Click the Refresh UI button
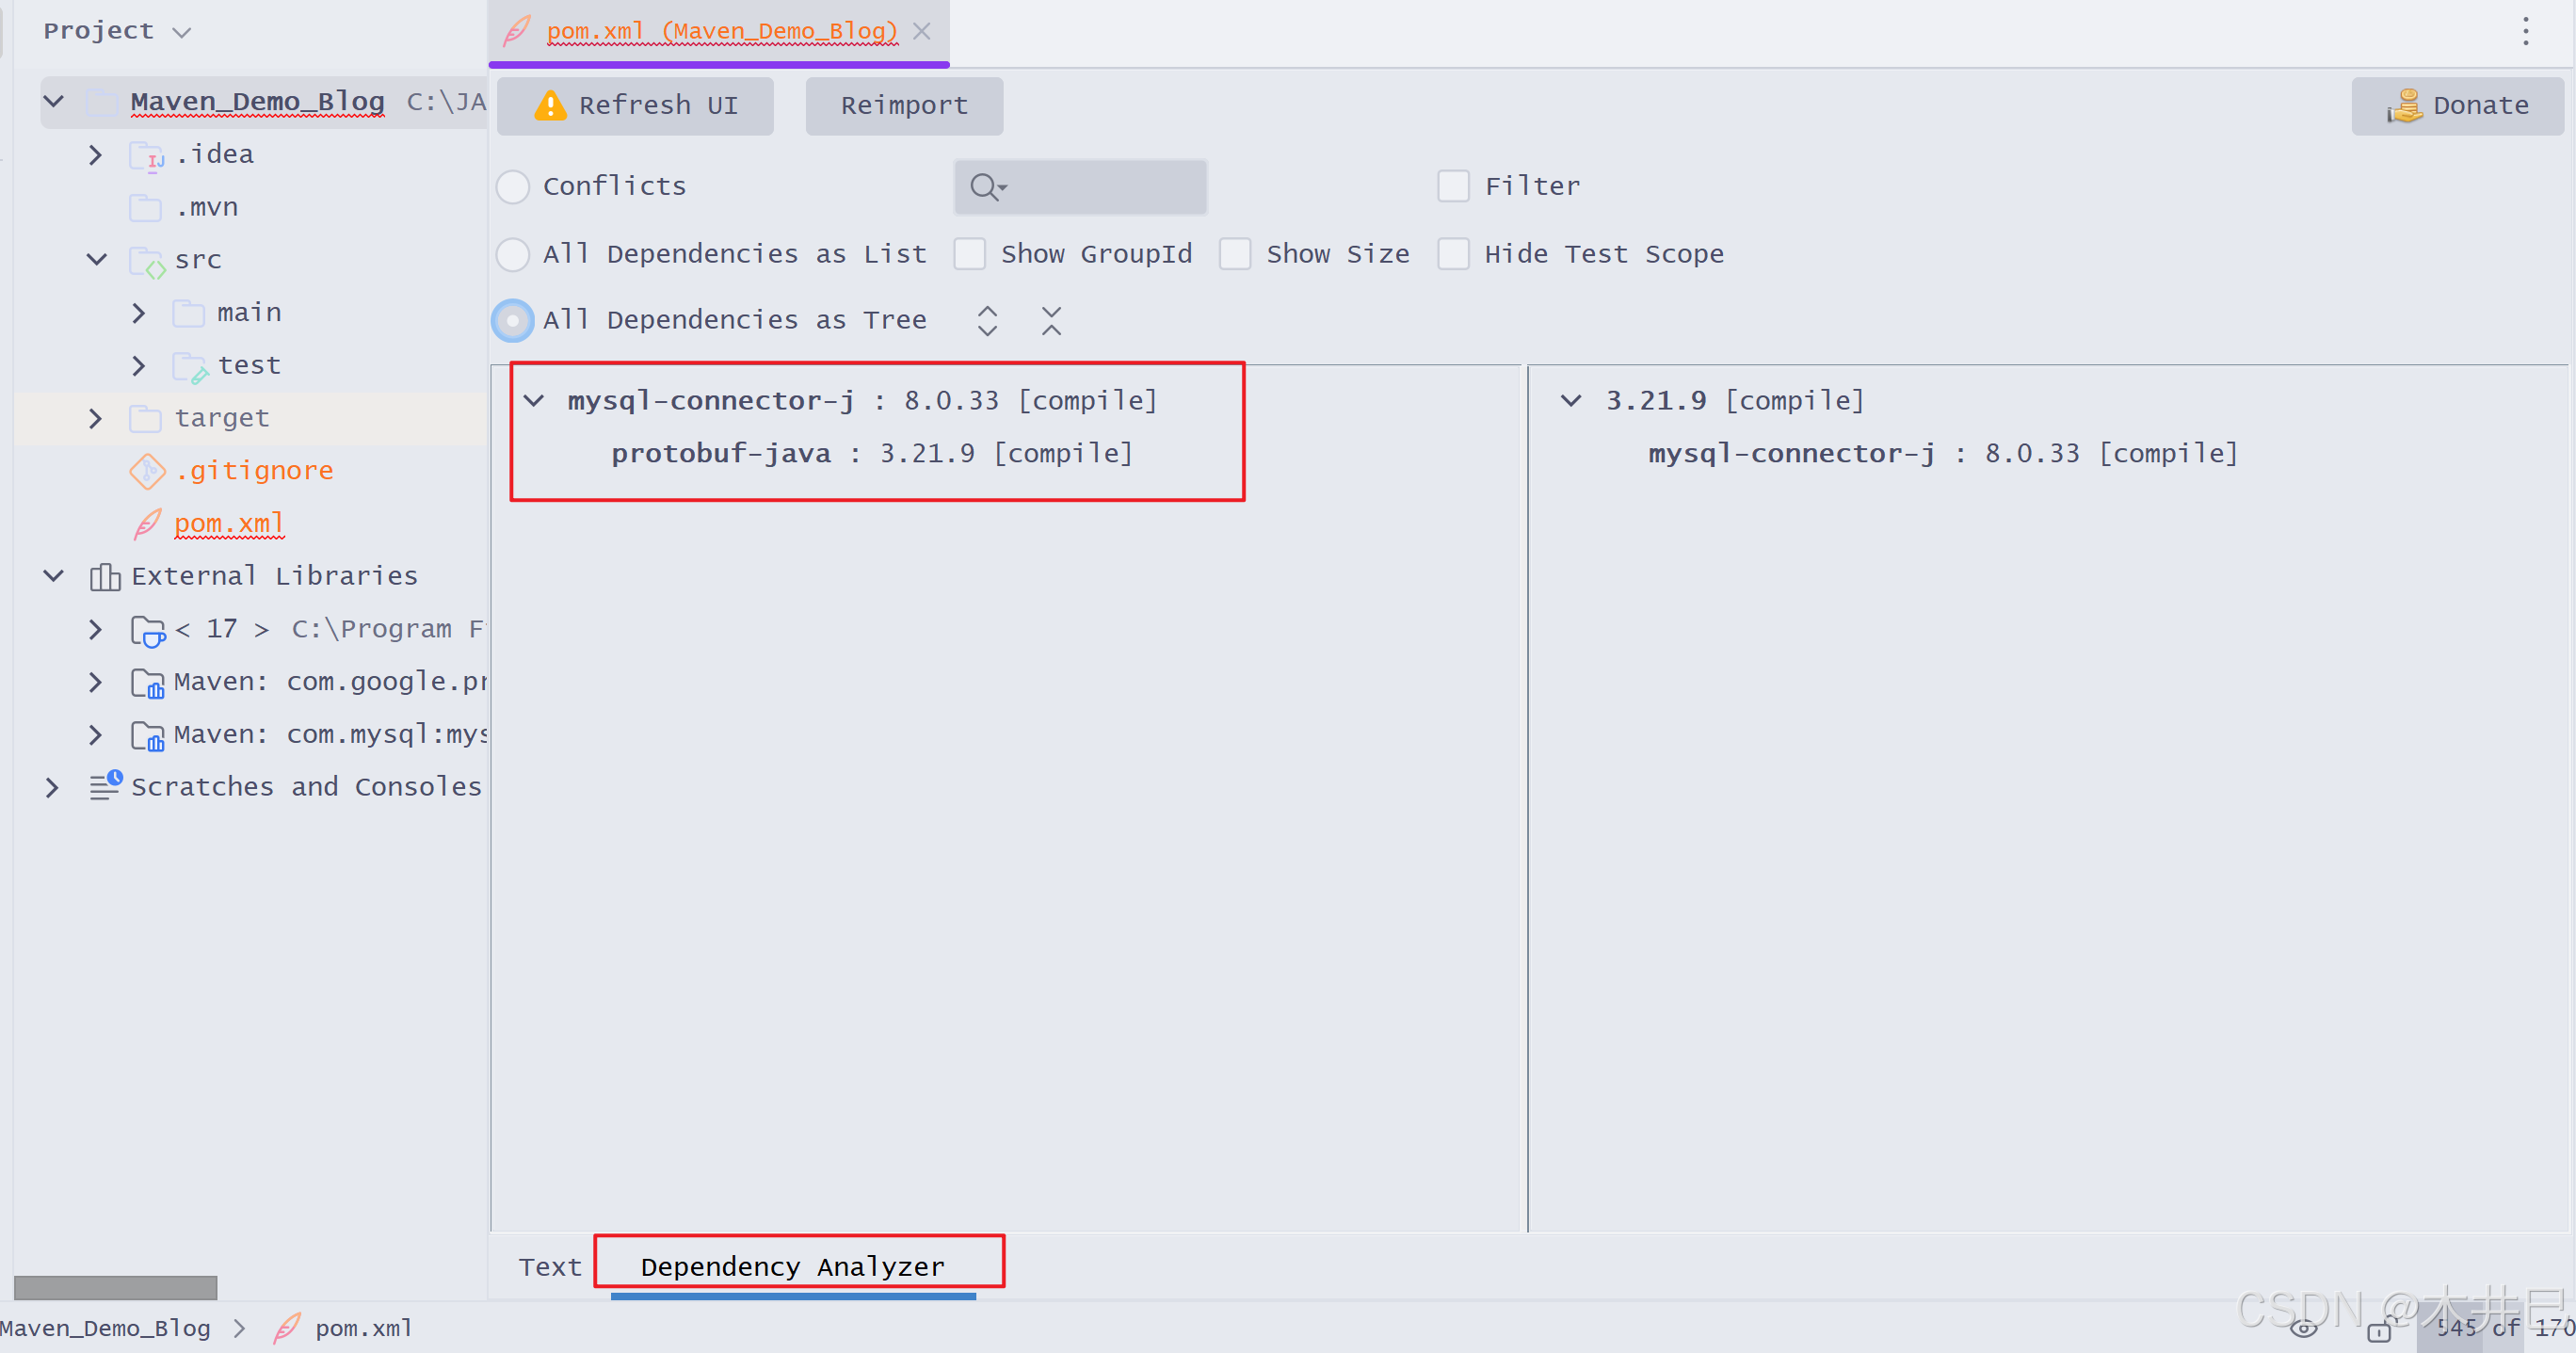Image resolution: width=2576 pixels, height=1353 pixels. click(x=635, y=106)
